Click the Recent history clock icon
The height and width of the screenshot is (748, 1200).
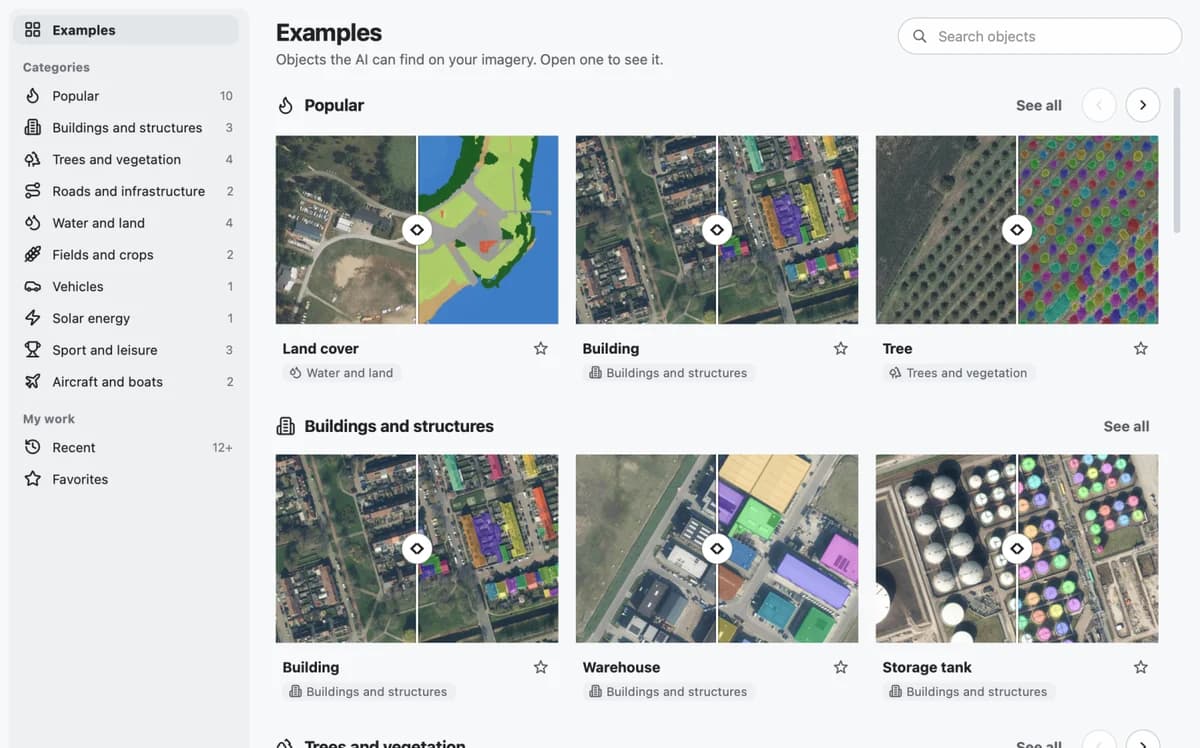pyautogui.click(x=33, y=447)
